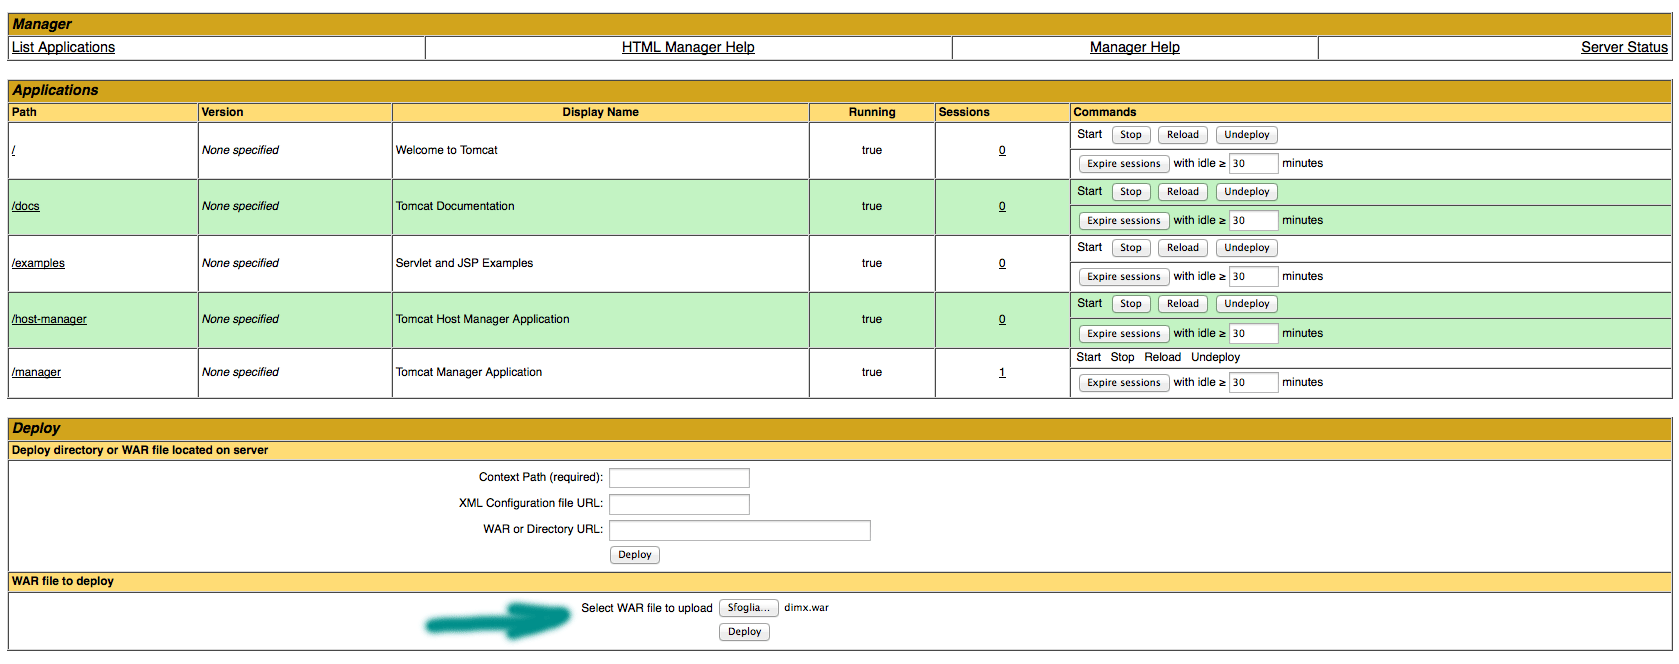The image size is (1679, 664).
Task: Click the "Sessions" column header
Action: pyautogui.click(x=964, y=112)
